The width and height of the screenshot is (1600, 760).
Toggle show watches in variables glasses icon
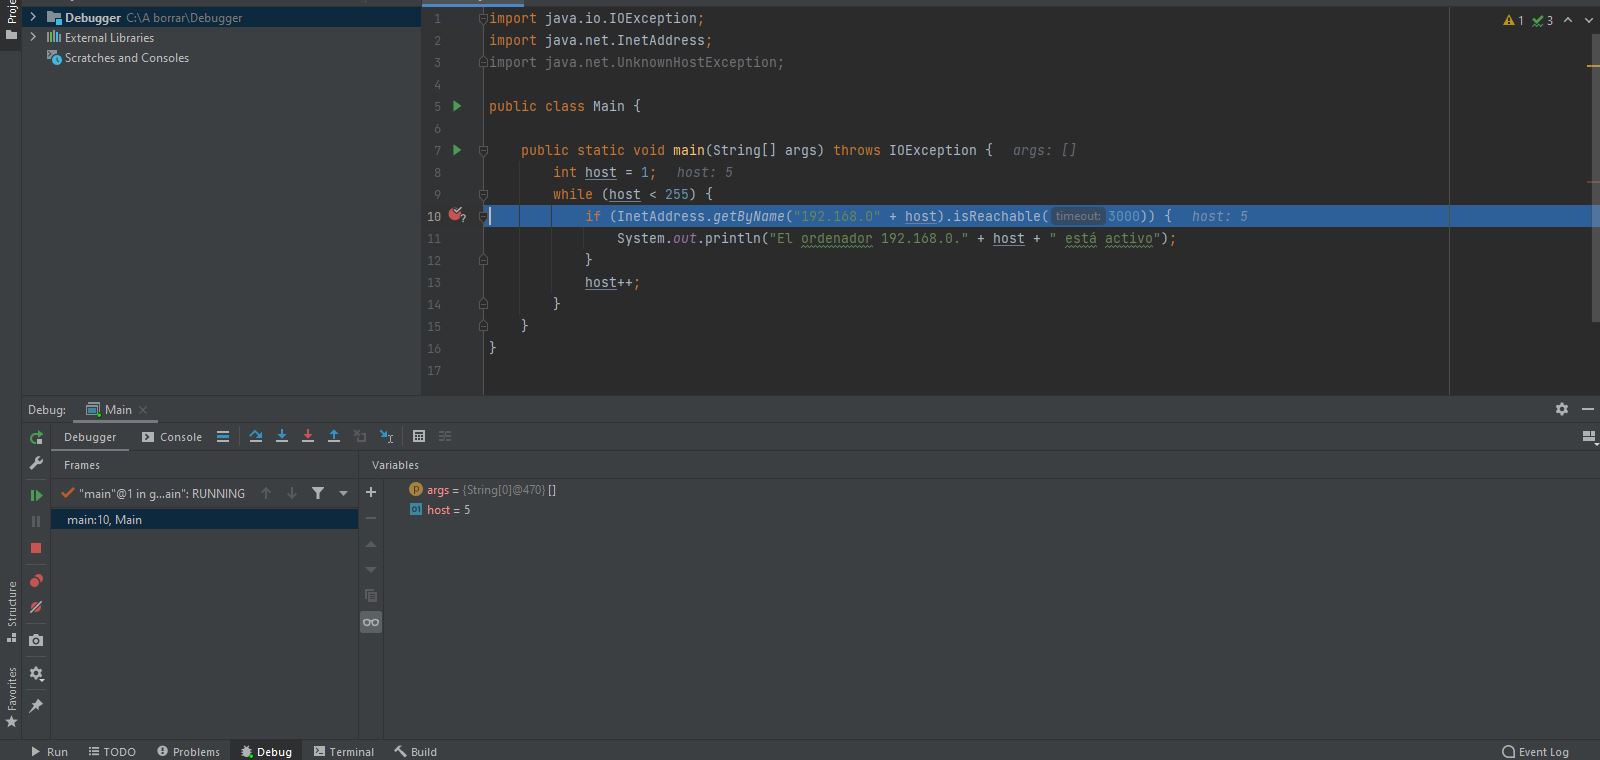tap(371, 622)
